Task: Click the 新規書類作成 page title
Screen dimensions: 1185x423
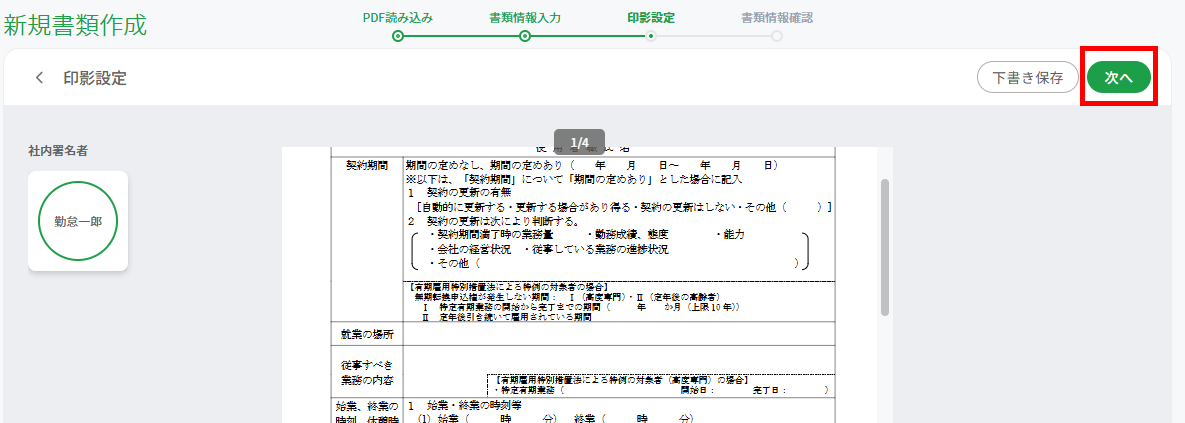Action: pyautogui.click(x=76, y=25)
